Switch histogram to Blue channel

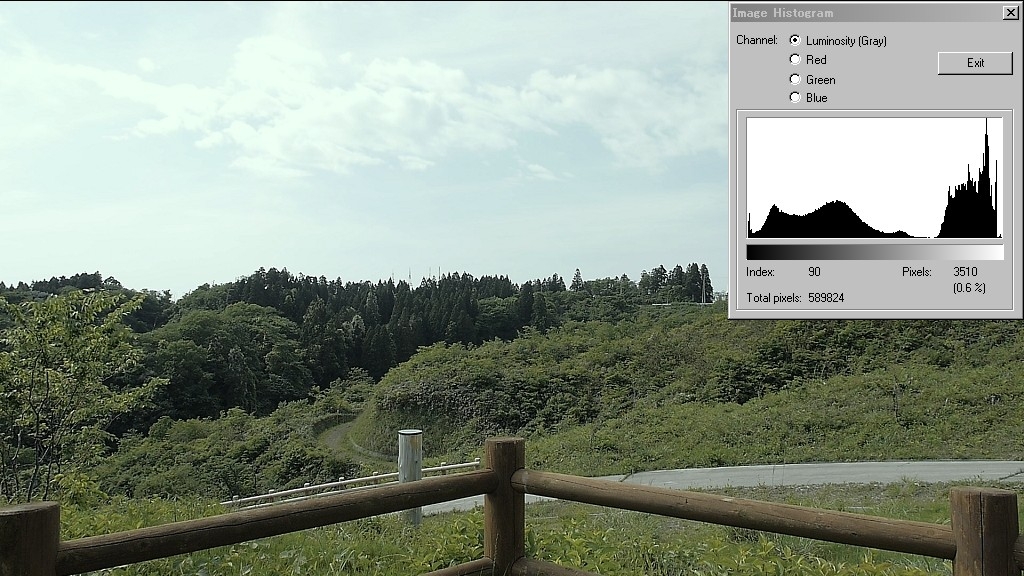click(x=795, y=97)
